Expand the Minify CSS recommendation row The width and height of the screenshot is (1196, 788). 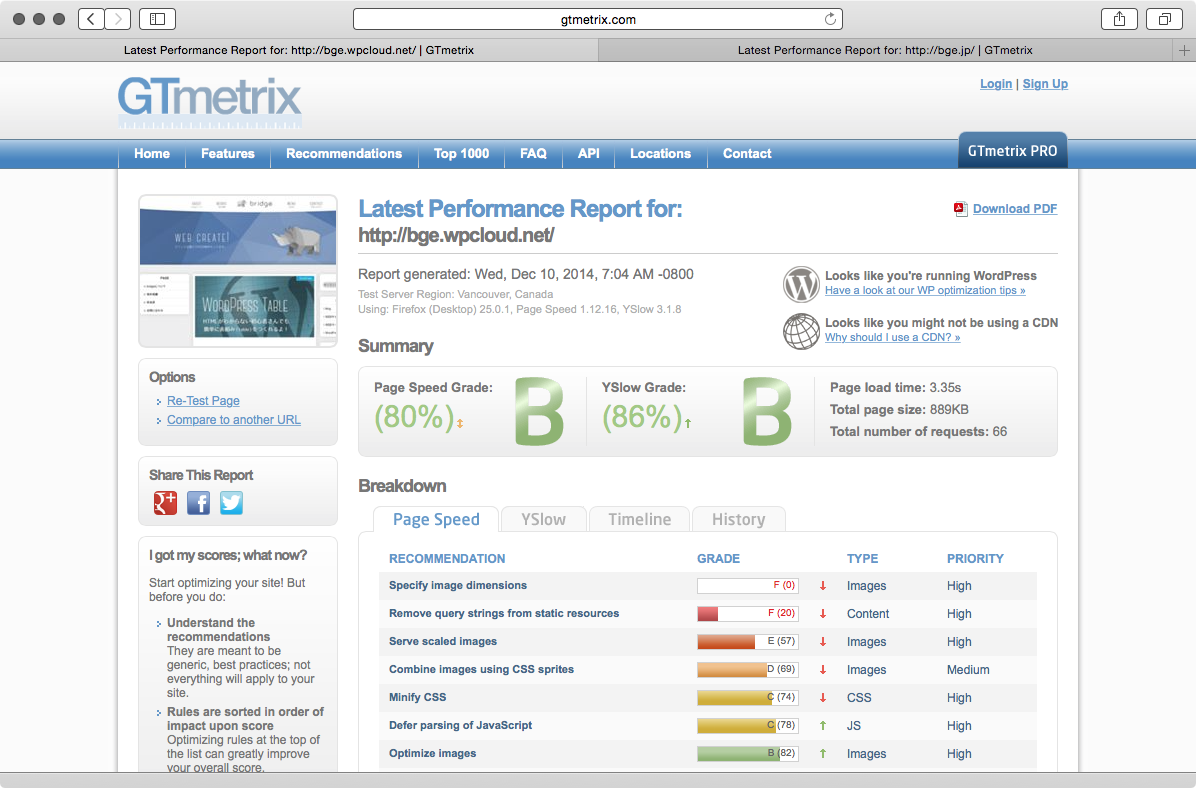tap(417, 698)
